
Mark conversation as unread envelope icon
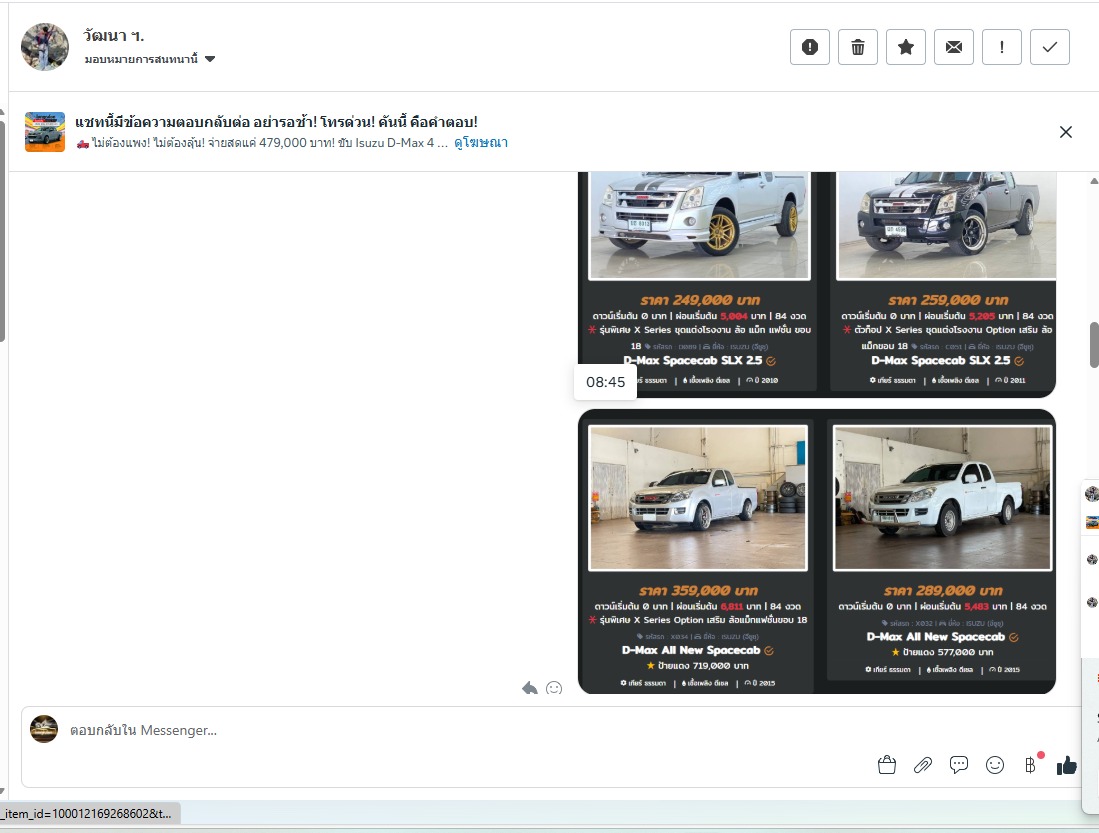pyautogui.click(x=954, y=47)
